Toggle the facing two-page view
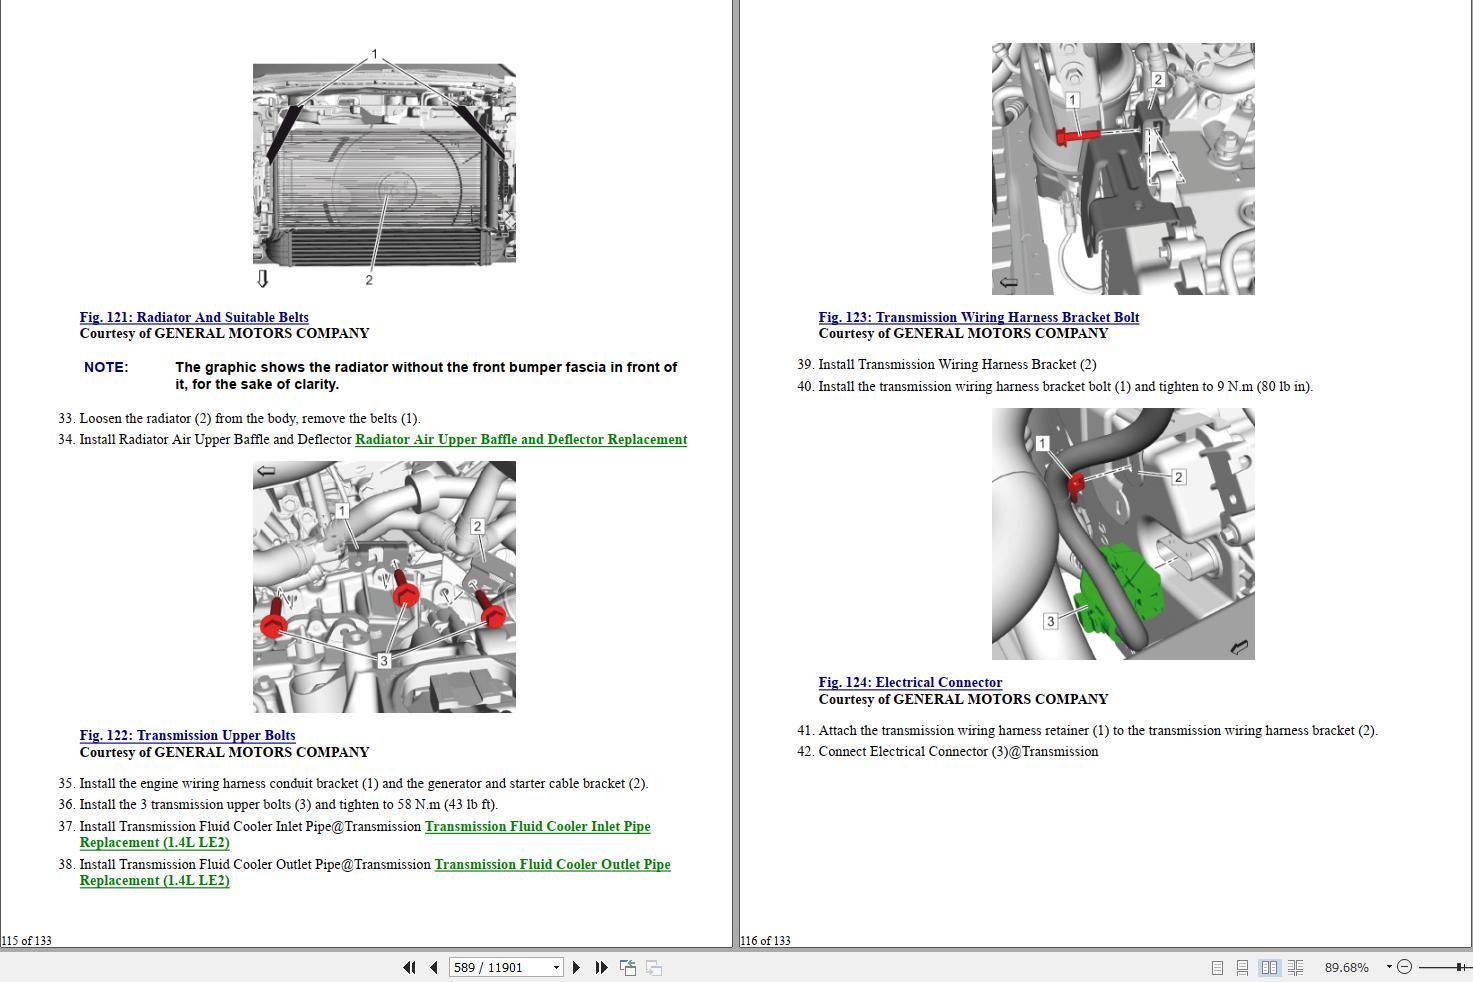The height and width of the screenshot is (982, 1473). click(x=1269, y=967)
